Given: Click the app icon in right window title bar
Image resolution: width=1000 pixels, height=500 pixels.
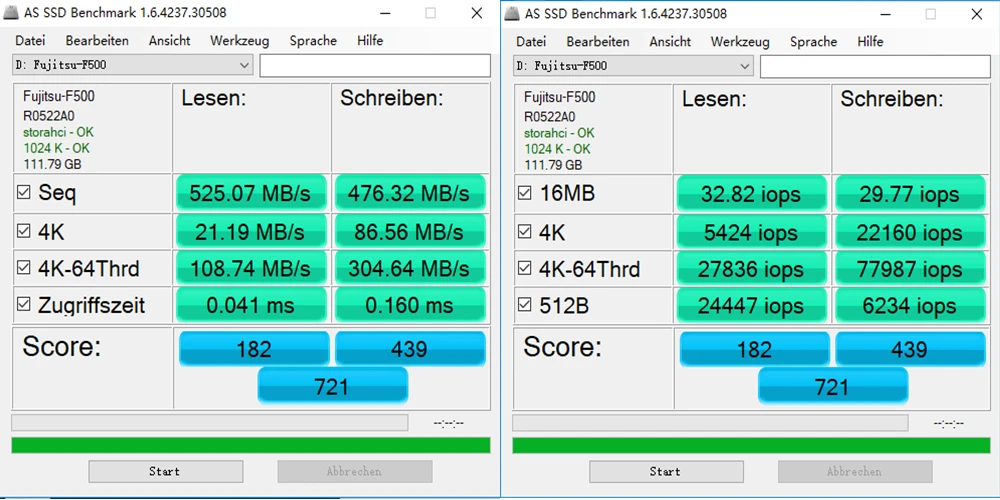Looking at the screenshot, I should [510, 13].
